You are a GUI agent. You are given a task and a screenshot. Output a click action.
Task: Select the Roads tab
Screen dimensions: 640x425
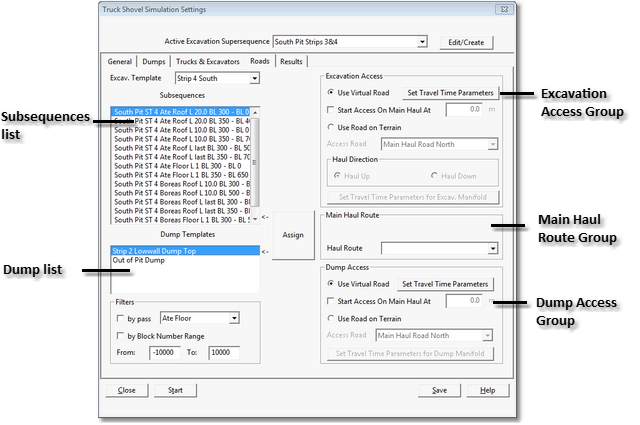(x=260, y=61)
